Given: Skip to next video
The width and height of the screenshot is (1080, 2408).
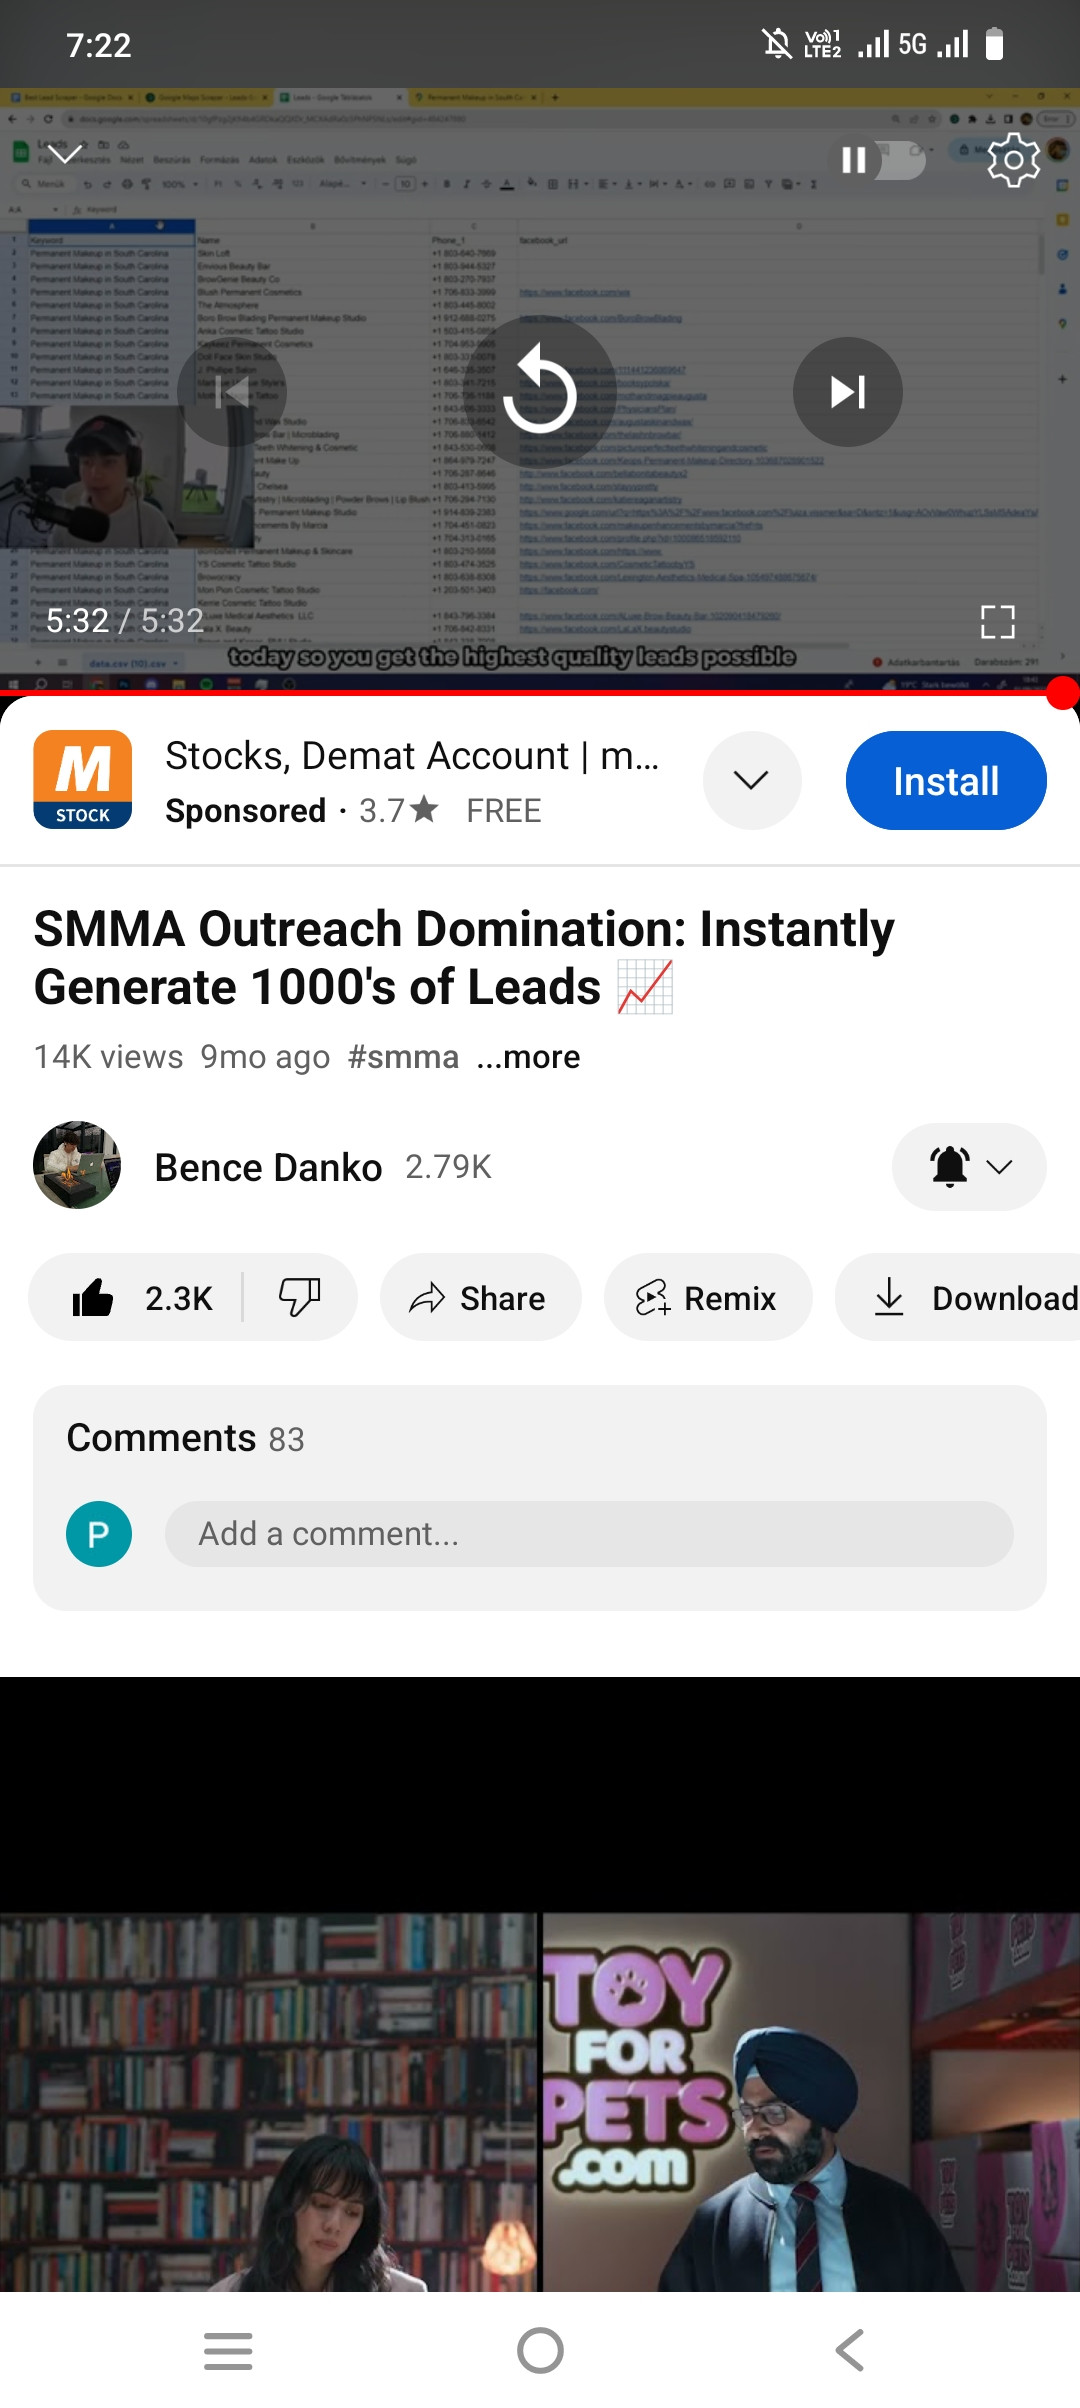Looking at the screenshot, I should coord(847,392).
